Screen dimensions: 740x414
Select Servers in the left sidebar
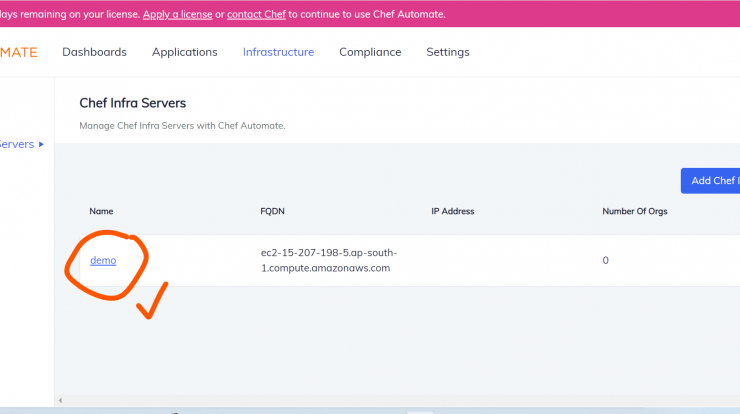[17, 144]
